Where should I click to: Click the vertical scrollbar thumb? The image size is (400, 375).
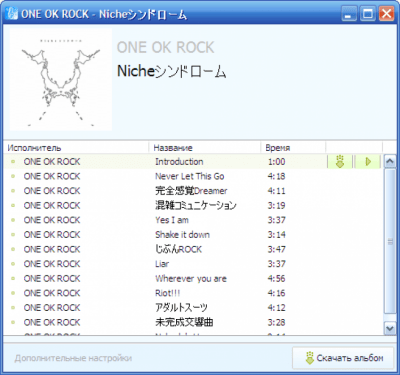(390, 242)
